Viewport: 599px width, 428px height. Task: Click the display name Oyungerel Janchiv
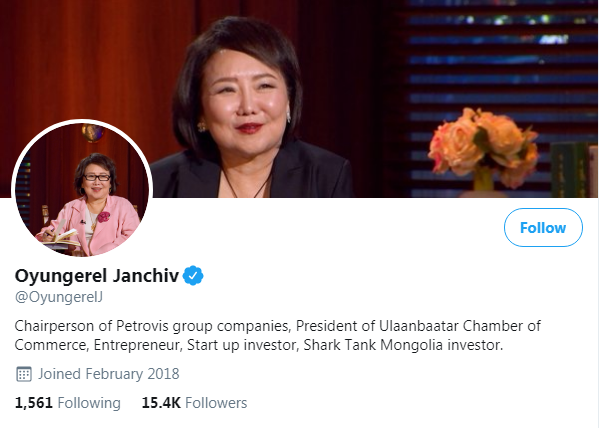(x=97, y=276)
